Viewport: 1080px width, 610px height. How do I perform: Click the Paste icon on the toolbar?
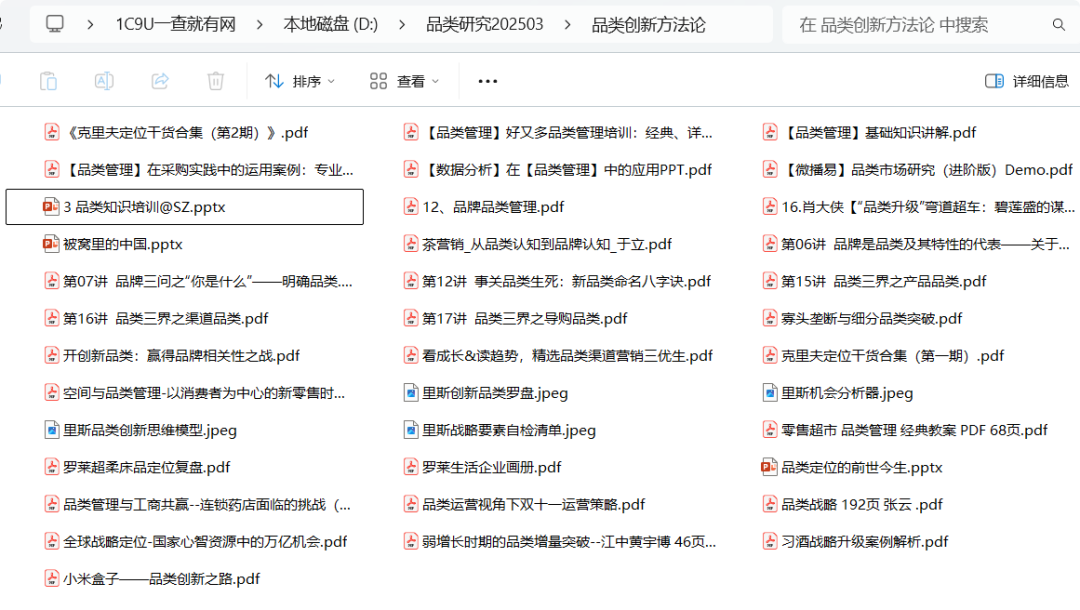[47, 82]
